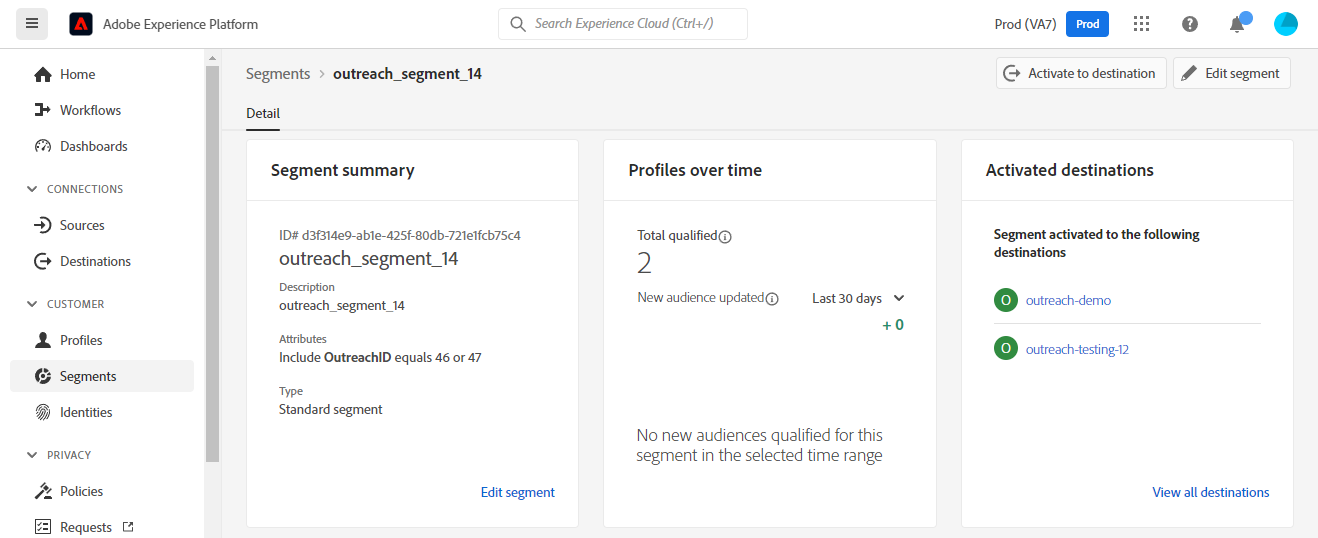Open the hamburger navigation menu

(x=32, y=24)
